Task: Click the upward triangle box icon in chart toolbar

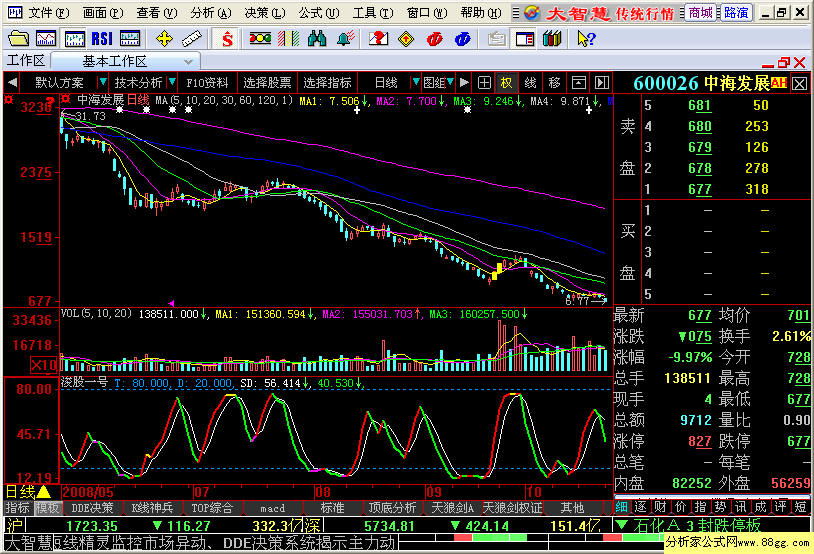Action: pos(579,83)
